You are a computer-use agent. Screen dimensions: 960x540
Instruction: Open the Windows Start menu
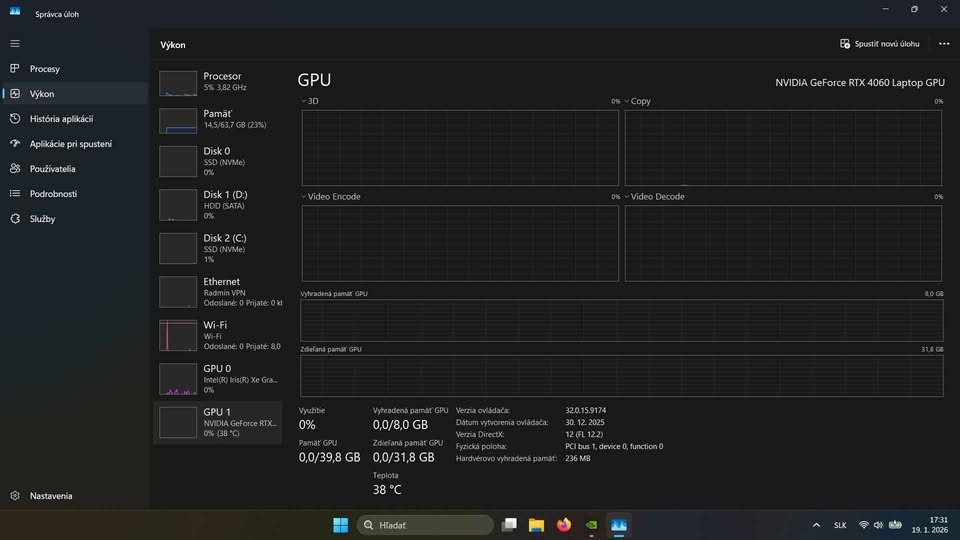point(340,525)
